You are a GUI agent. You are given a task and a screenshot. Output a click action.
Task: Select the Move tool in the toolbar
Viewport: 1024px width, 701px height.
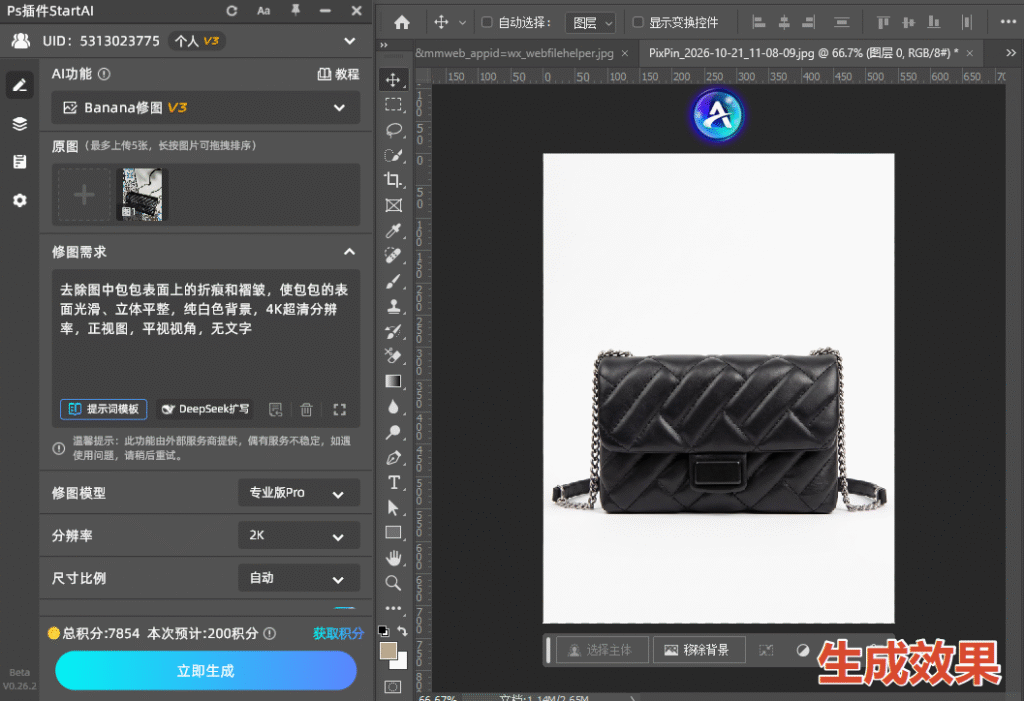pyautogui.click(x=393, y=80)
